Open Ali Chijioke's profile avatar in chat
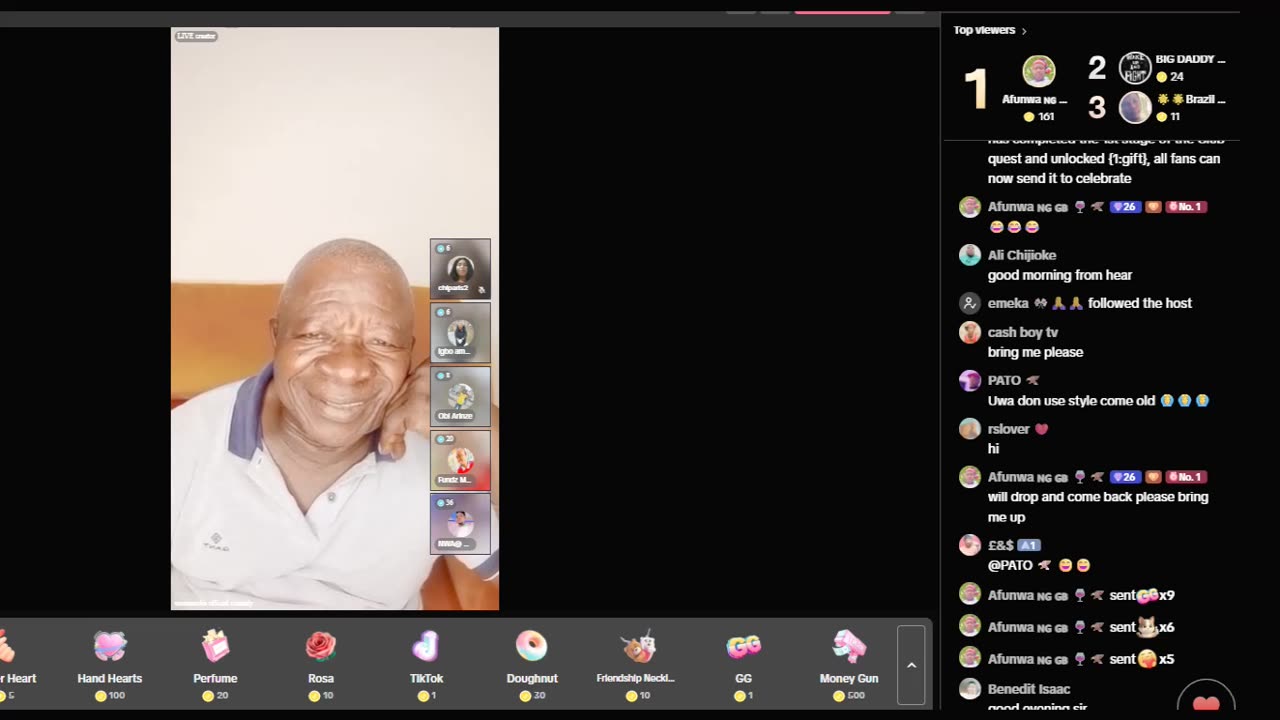1280x720 pixels. pos(970,255)
